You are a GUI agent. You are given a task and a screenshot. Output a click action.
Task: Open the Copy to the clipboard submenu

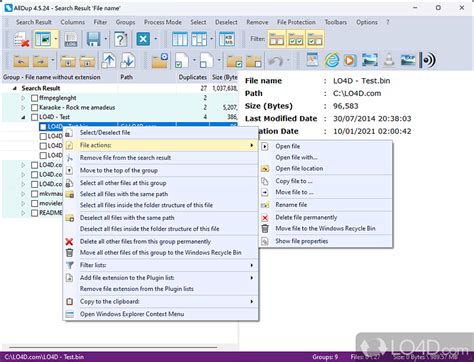[161, 302]
